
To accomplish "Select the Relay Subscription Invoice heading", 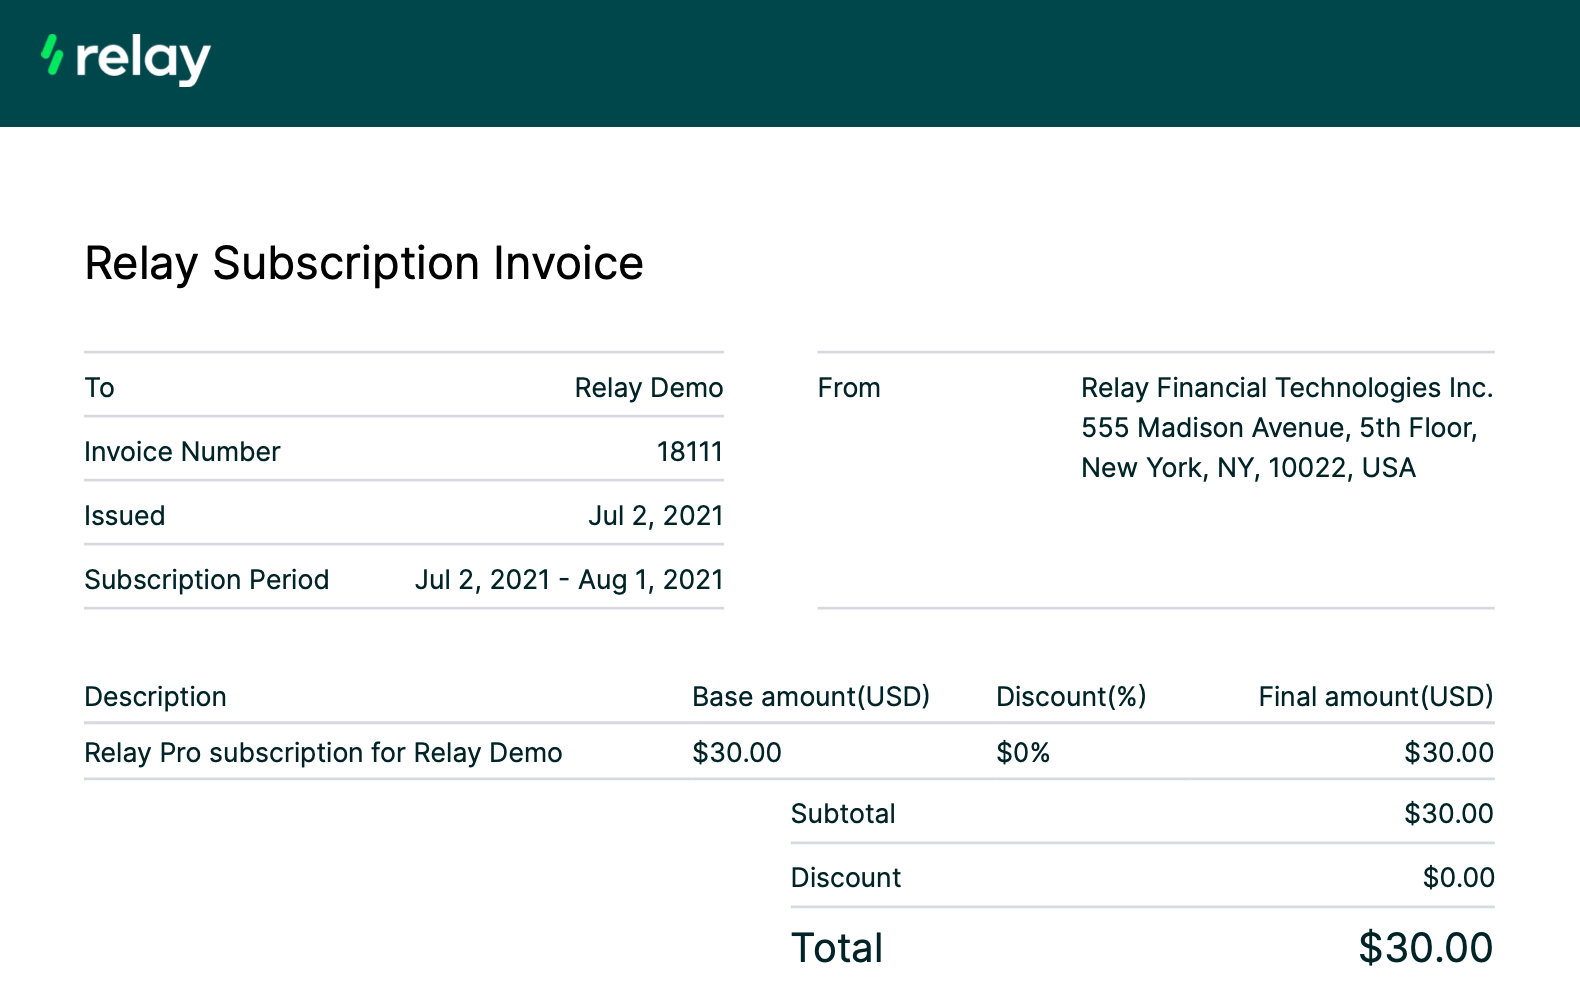I will [363, 264].
